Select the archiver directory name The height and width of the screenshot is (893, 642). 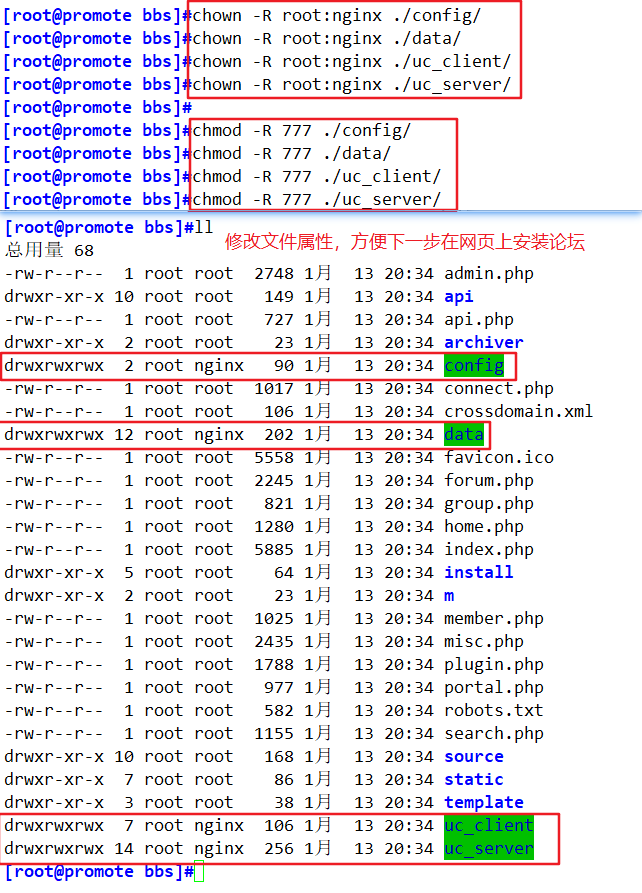click(484, 343)
